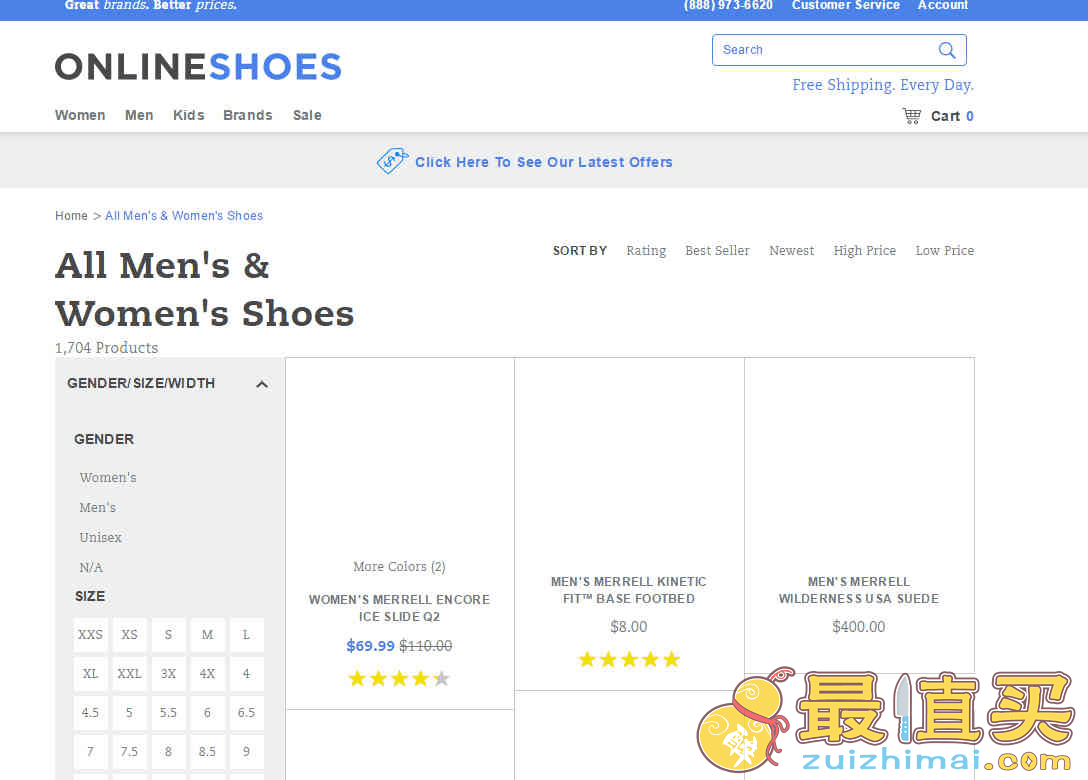Image resolution: width=1088 pixels, height=780 pixels.
Task: Click Here To See Our Latest Offers
Action: (x=543, y=162)
